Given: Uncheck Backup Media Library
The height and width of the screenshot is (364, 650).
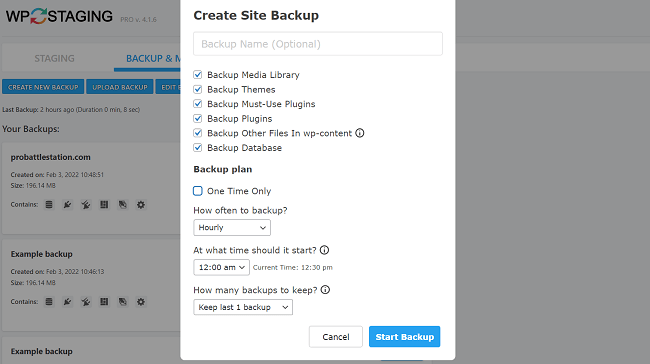Looking at the screenshot, I should (x=198, y=75).
